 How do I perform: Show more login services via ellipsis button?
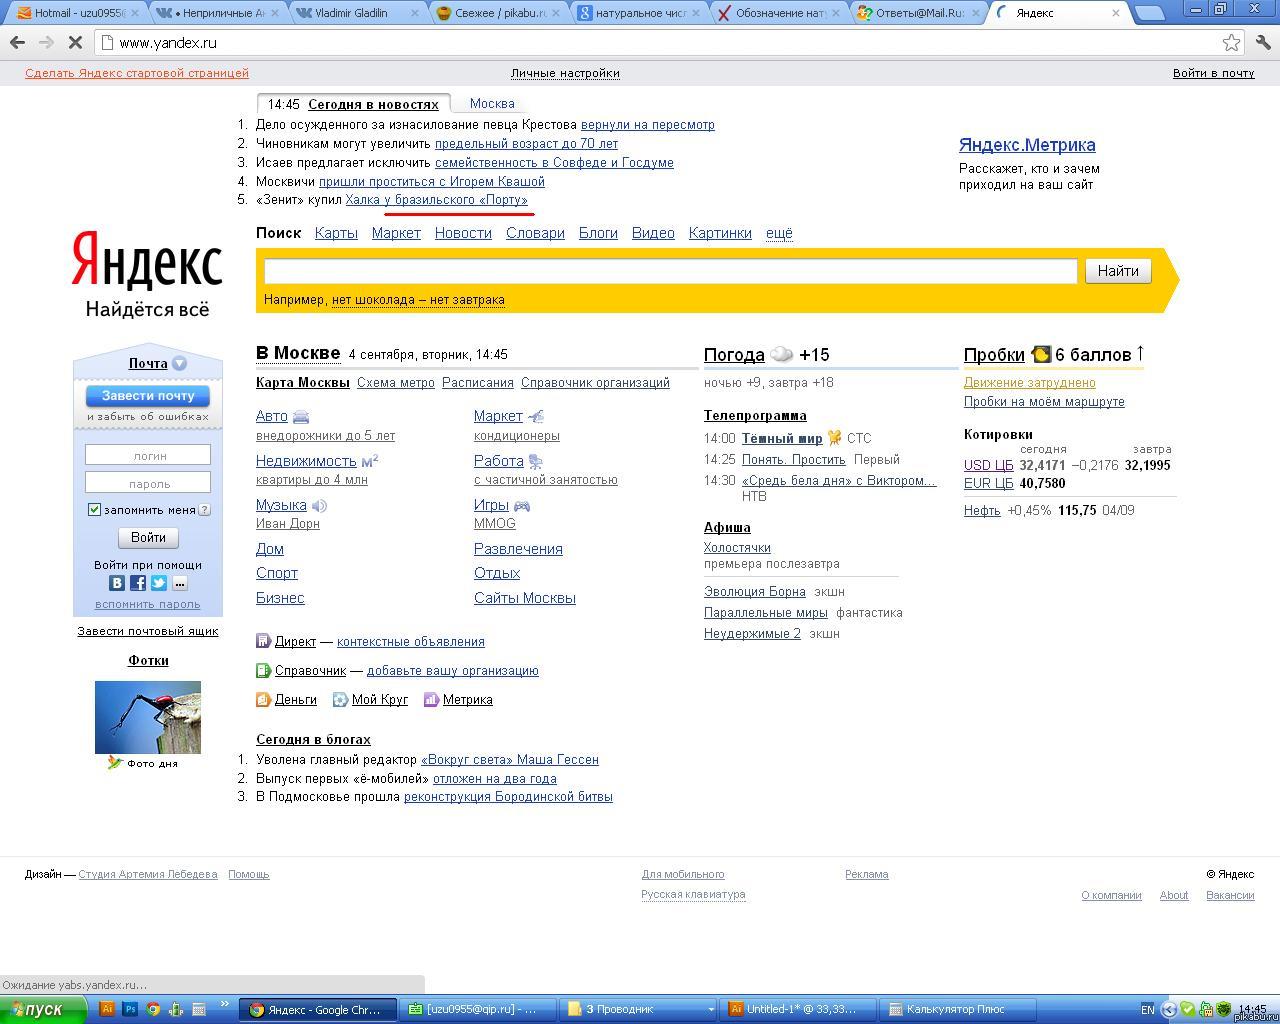(x=180, y=583)
